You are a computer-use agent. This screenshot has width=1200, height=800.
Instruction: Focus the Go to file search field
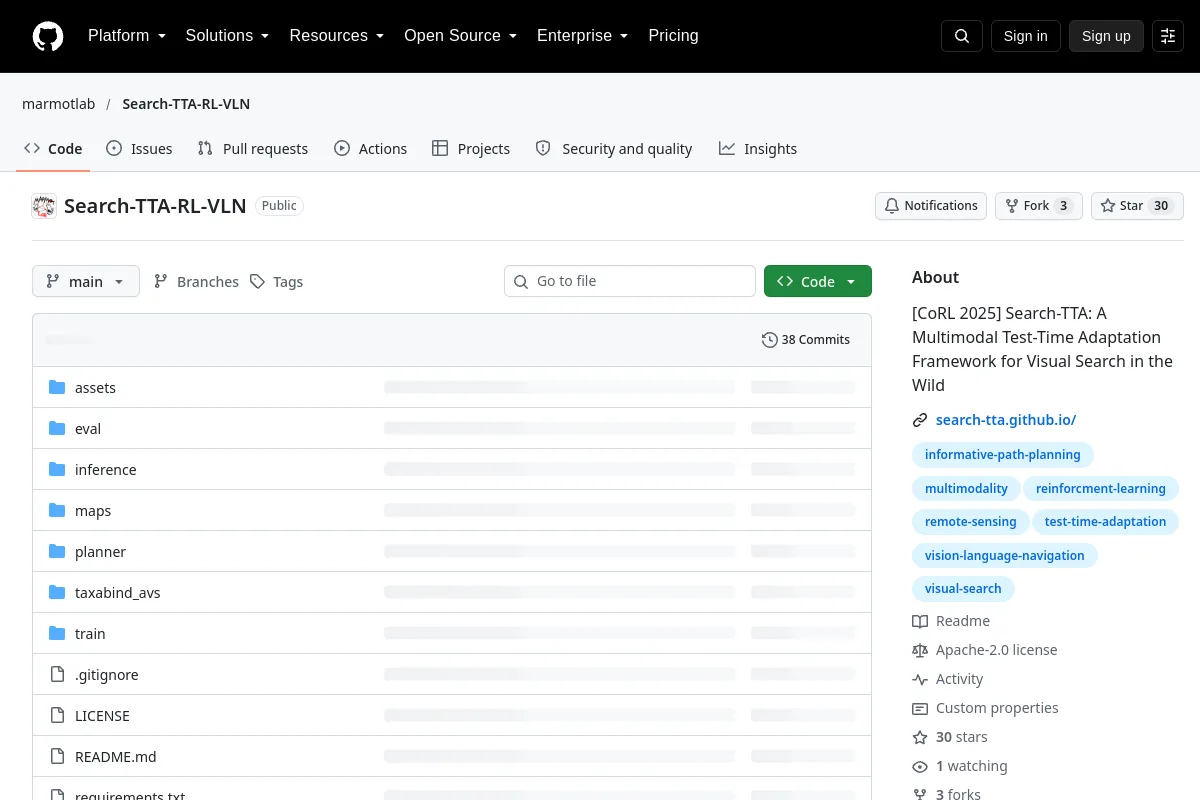point(630,281)
